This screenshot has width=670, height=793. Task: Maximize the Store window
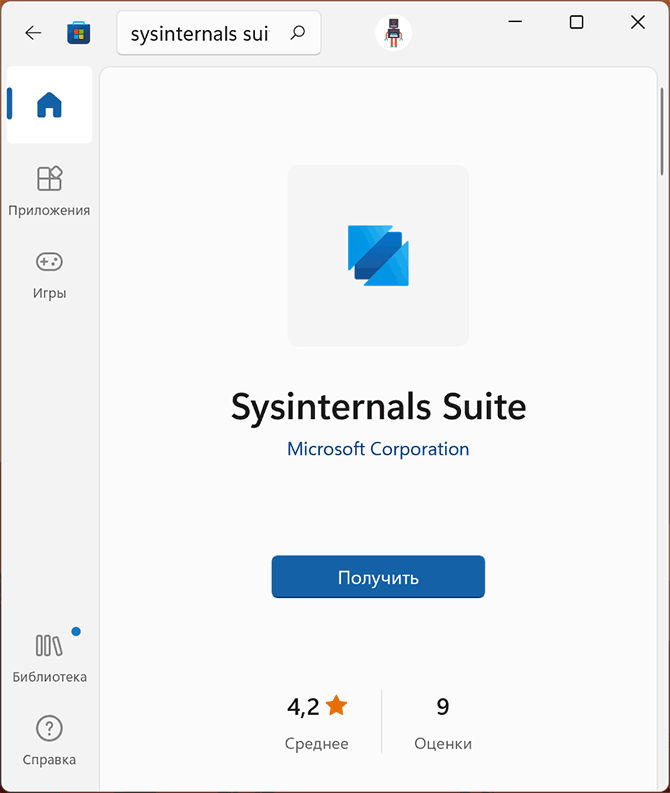point(576,22)
